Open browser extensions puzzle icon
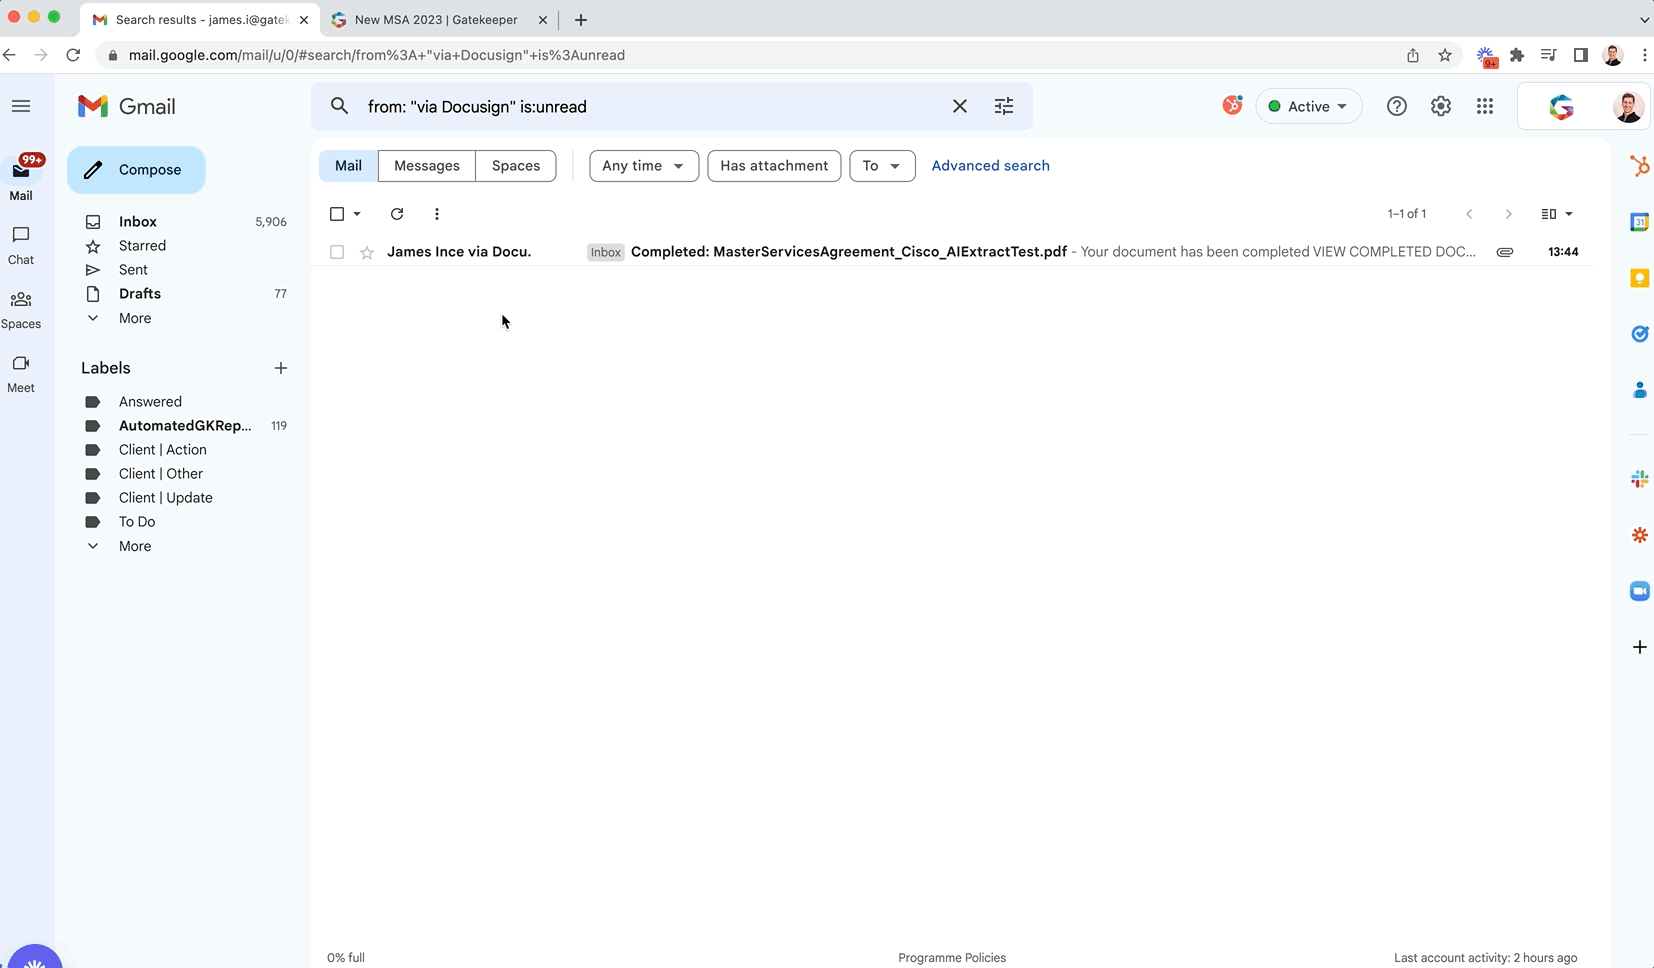 pyautogui.click(x=1517, y=55)
